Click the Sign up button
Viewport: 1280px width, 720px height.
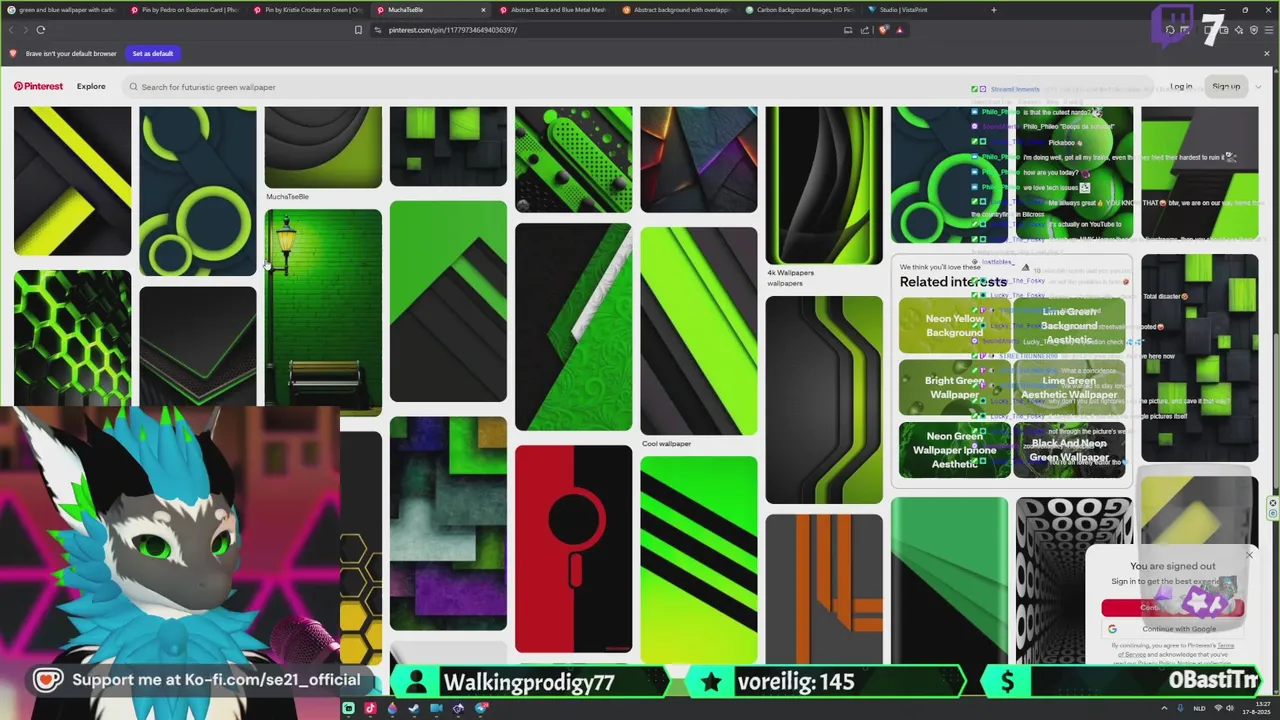tap(1226, 87)
